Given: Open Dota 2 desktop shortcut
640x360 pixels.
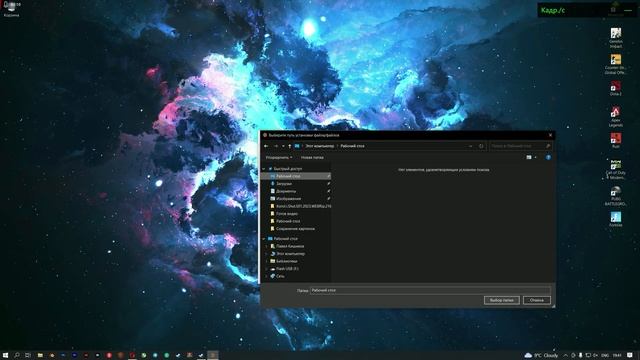Looking at the screenshot, I should coord(616,89).
